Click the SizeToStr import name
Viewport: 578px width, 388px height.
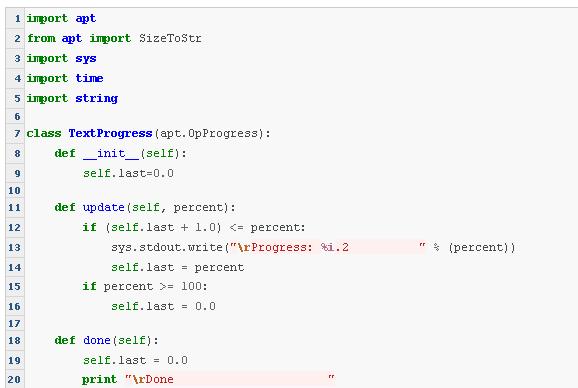(x=170, y=38)
